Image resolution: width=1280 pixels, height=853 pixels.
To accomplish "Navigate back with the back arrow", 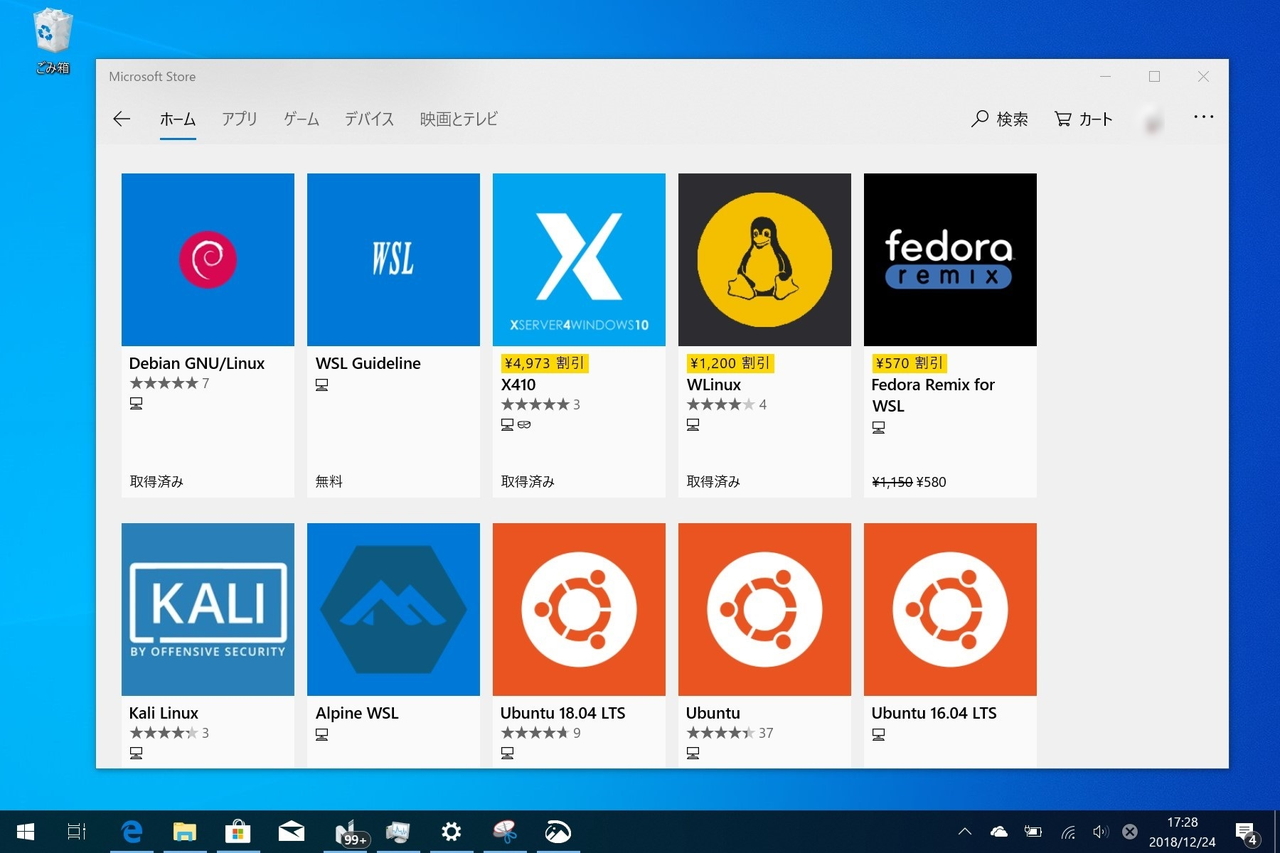I will click(121, 118).
